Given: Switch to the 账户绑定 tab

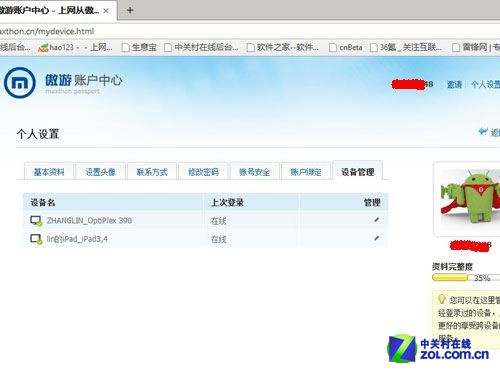Looking at the screenshot, I should point(306,172).
